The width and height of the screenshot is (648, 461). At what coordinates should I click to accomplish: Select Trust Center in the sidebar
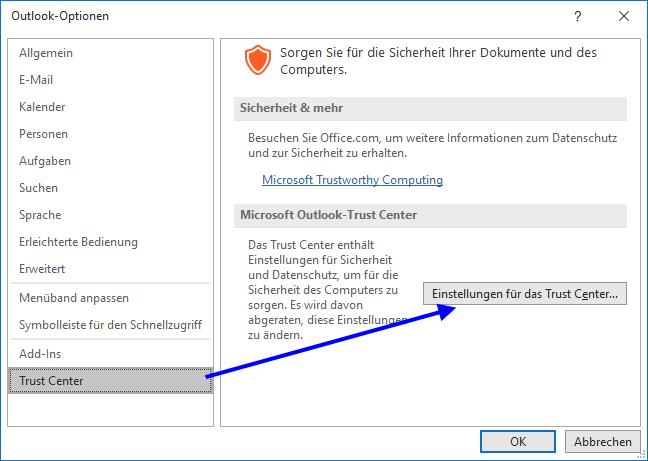pos(52,381)
